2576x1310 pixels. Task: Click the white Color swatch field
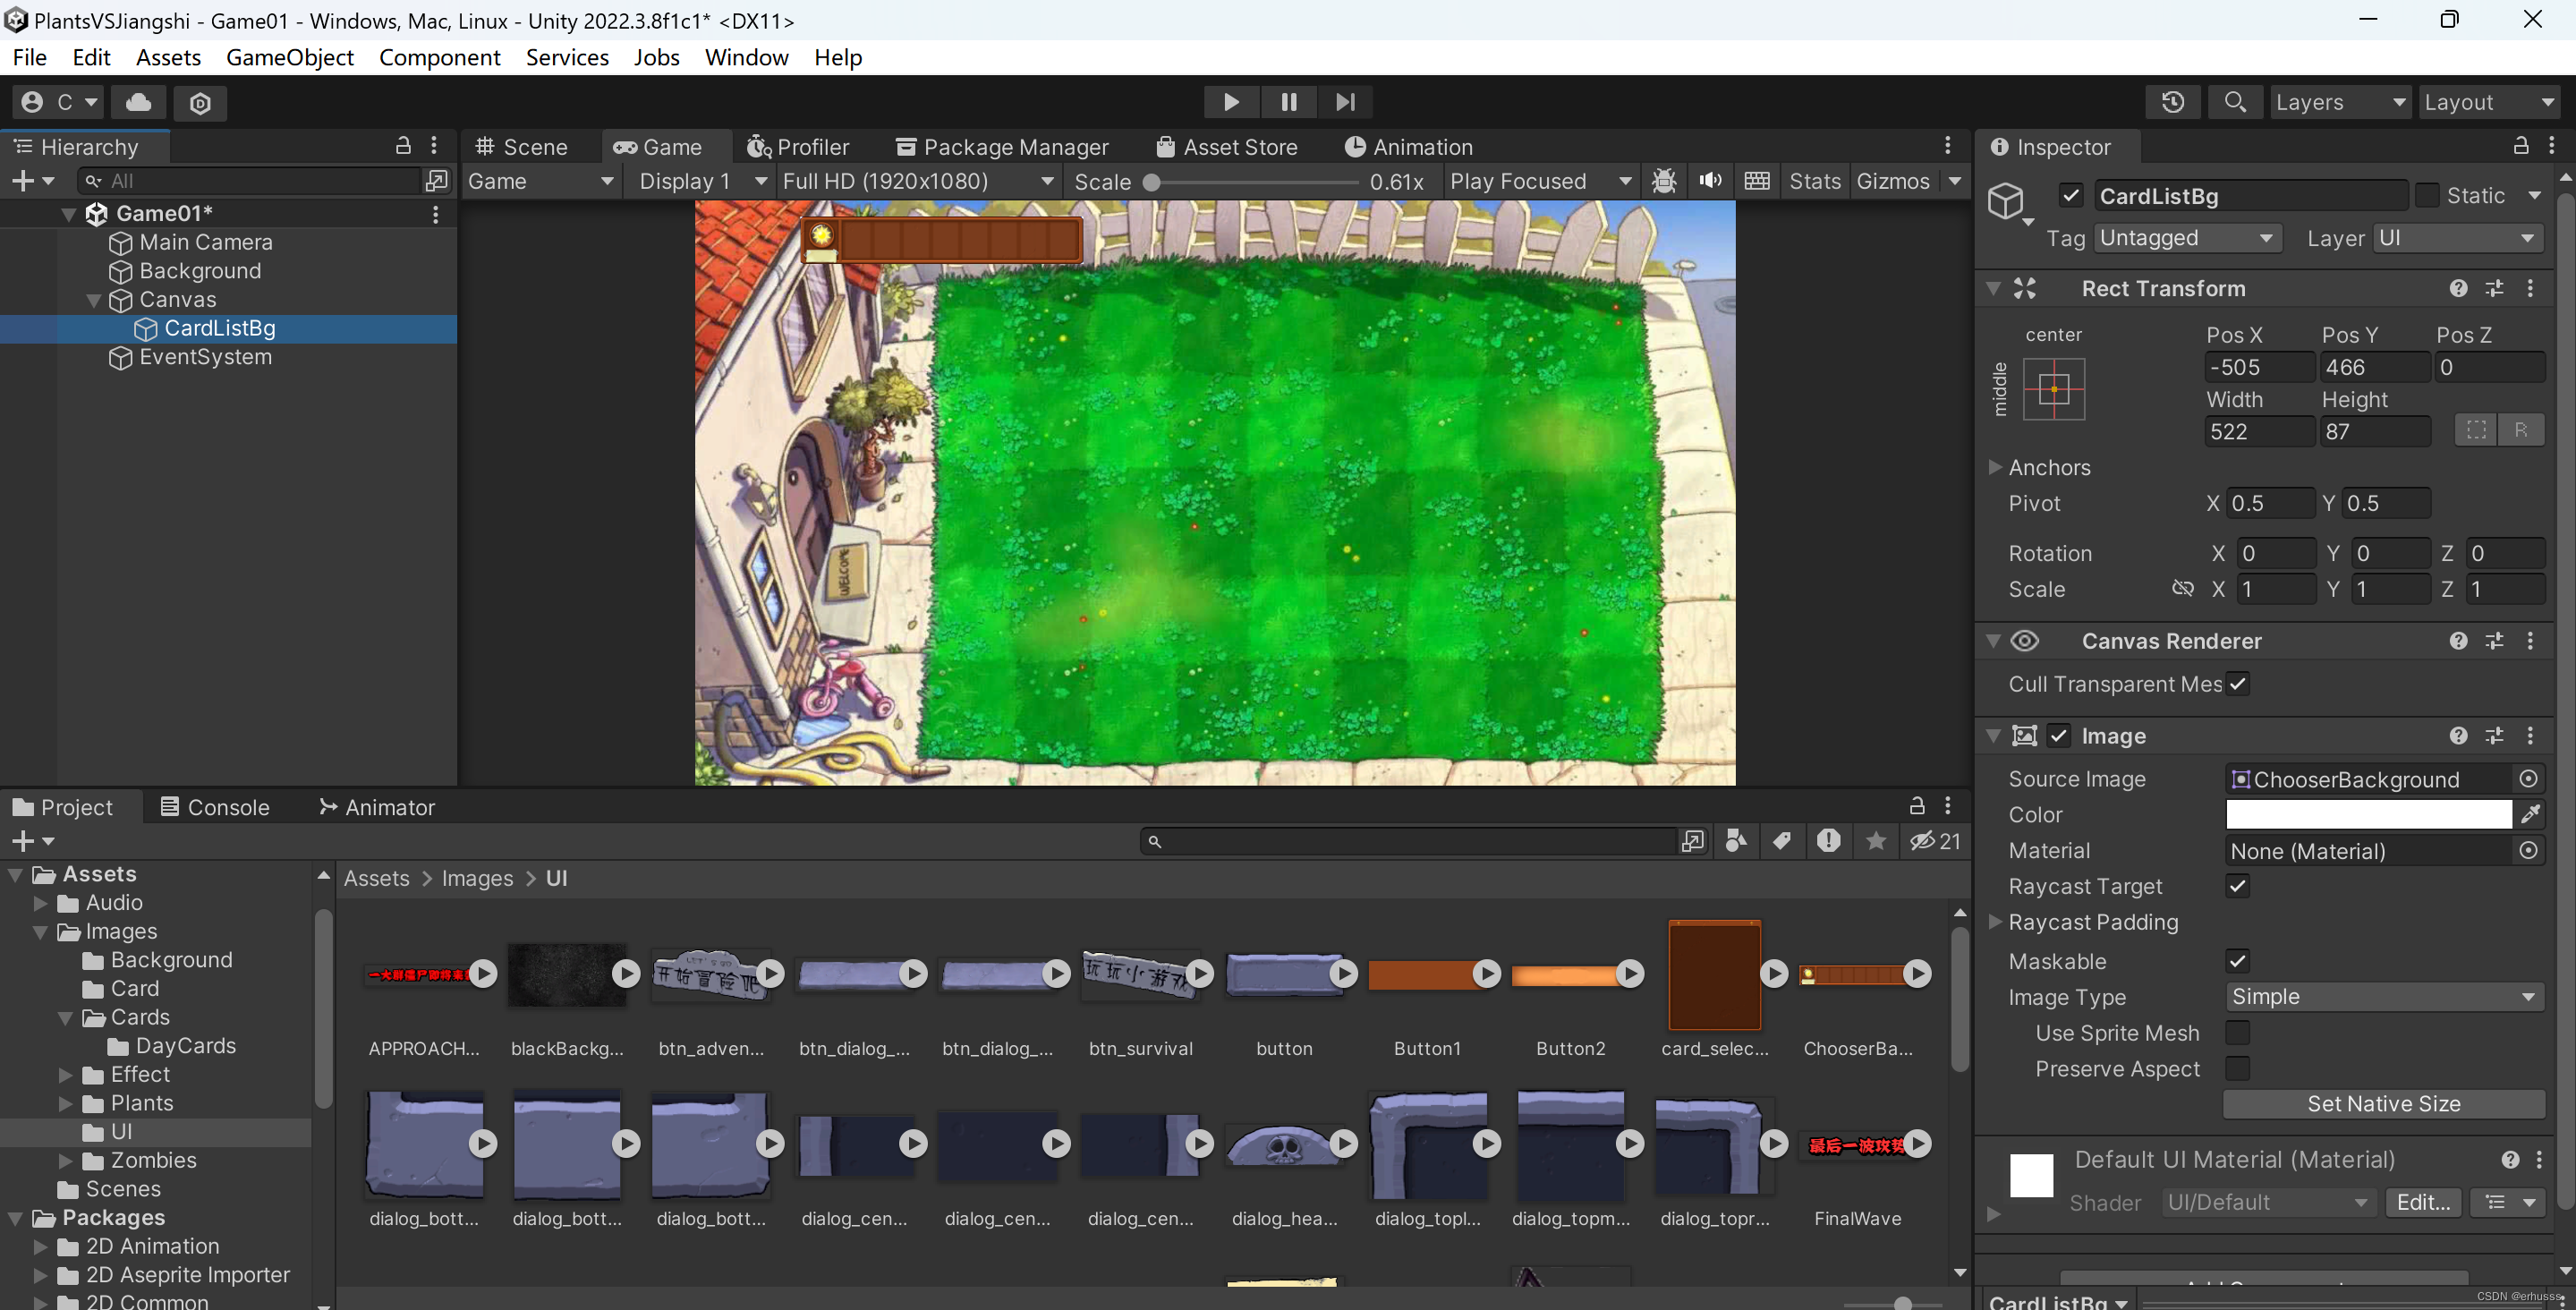[x=2367, y=814]
